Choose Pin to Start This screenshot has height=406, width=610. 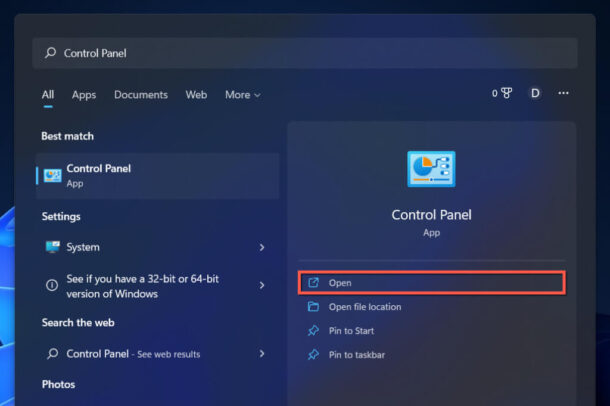tap(432, 331)
